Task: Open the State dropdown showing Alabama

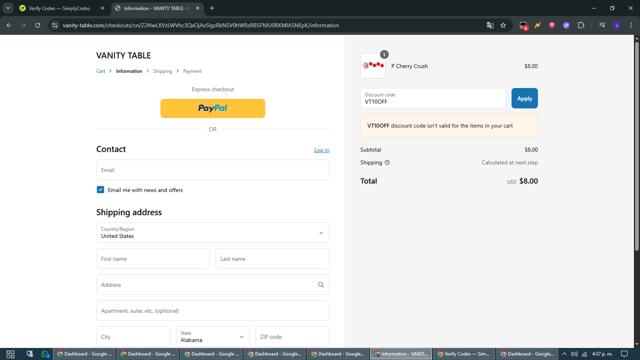Action: click(x=213, y=337)
